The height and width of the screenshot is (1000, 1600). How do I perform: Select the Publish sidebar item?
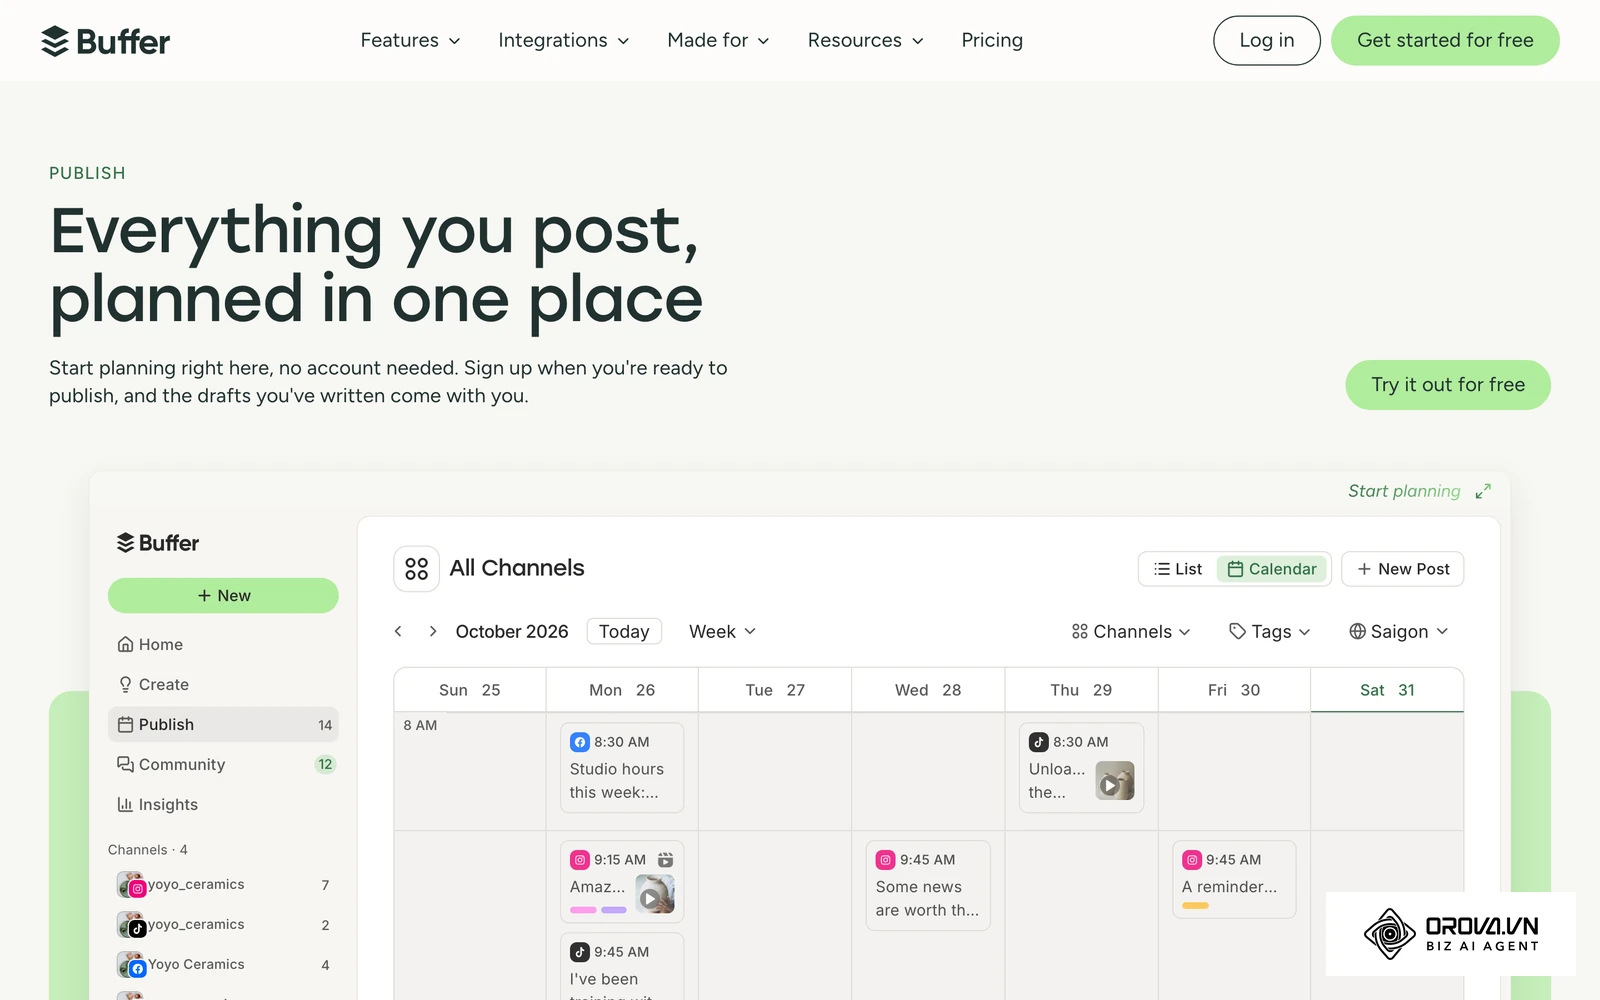223,725
